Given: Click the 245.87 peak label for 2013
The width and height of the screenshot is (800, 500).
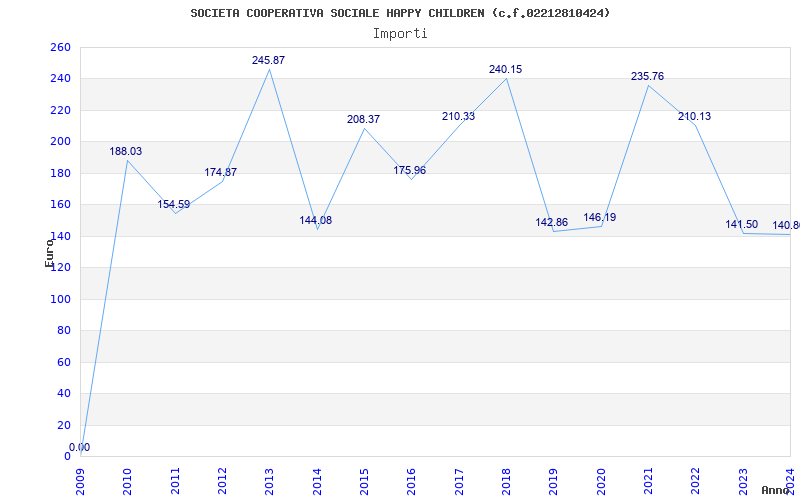Looking at the screenshot, I should [268, 61].
